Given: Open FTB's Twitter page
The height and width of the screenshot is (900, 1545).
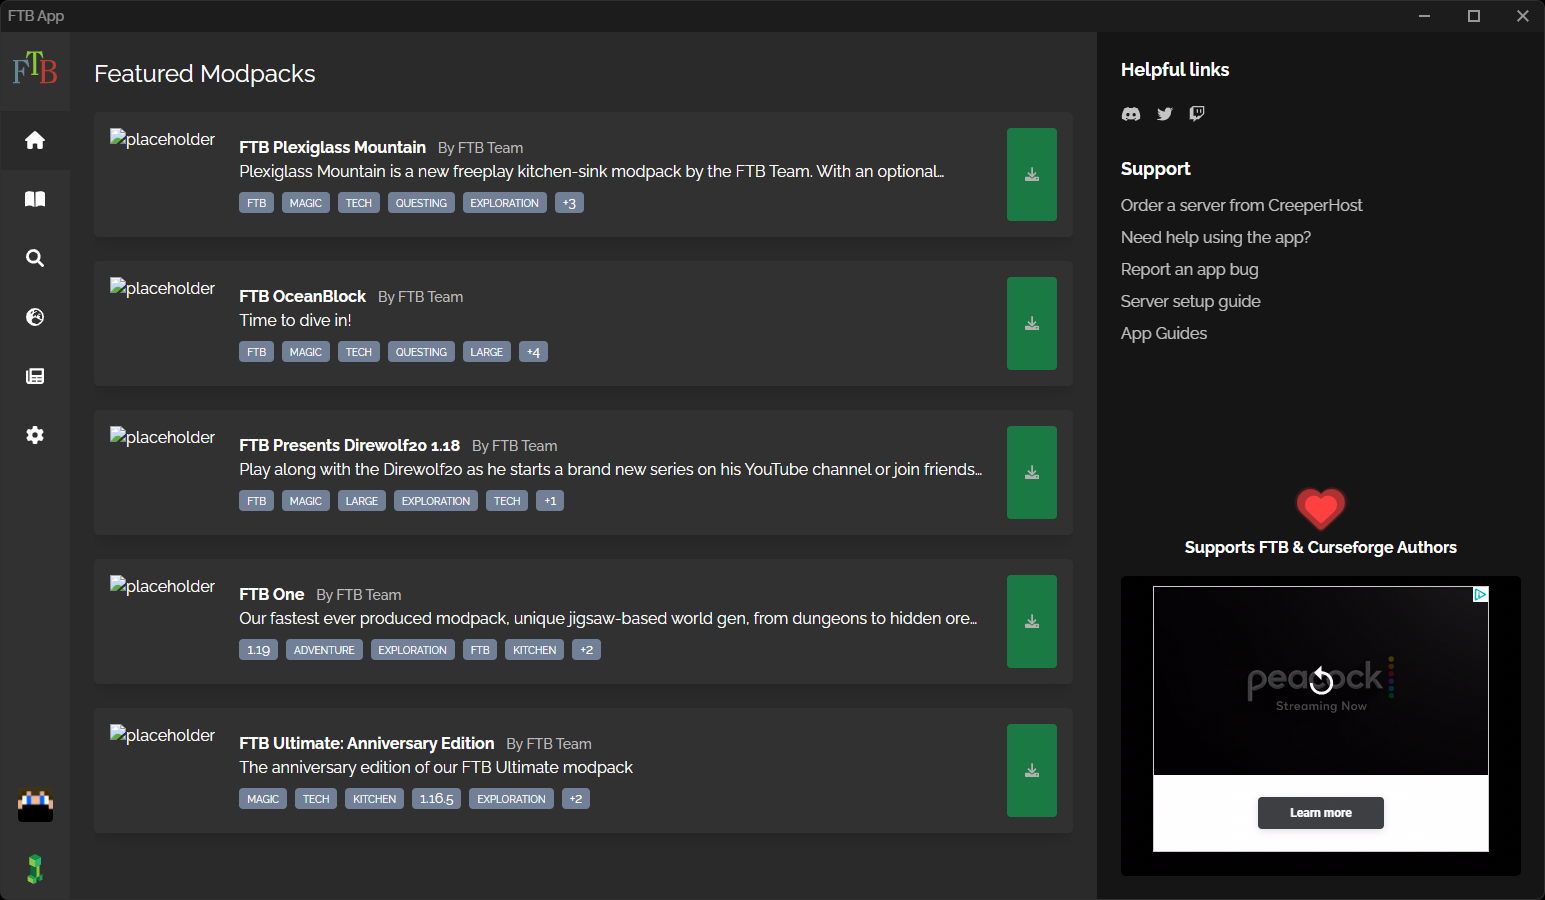Looking at the screenshot, I should pyautogui.click(x=1164, y=113).
